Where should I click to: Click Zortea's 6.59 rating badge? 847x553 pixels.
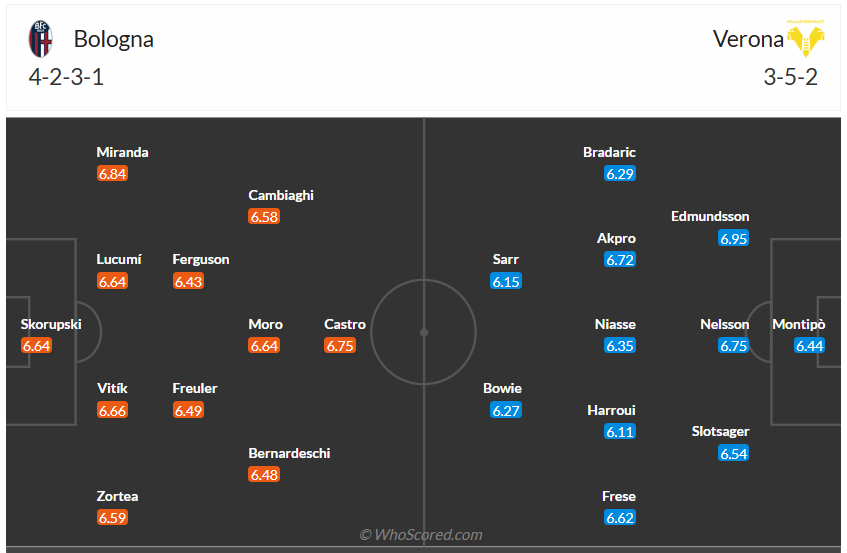click(x=112, y=518)
